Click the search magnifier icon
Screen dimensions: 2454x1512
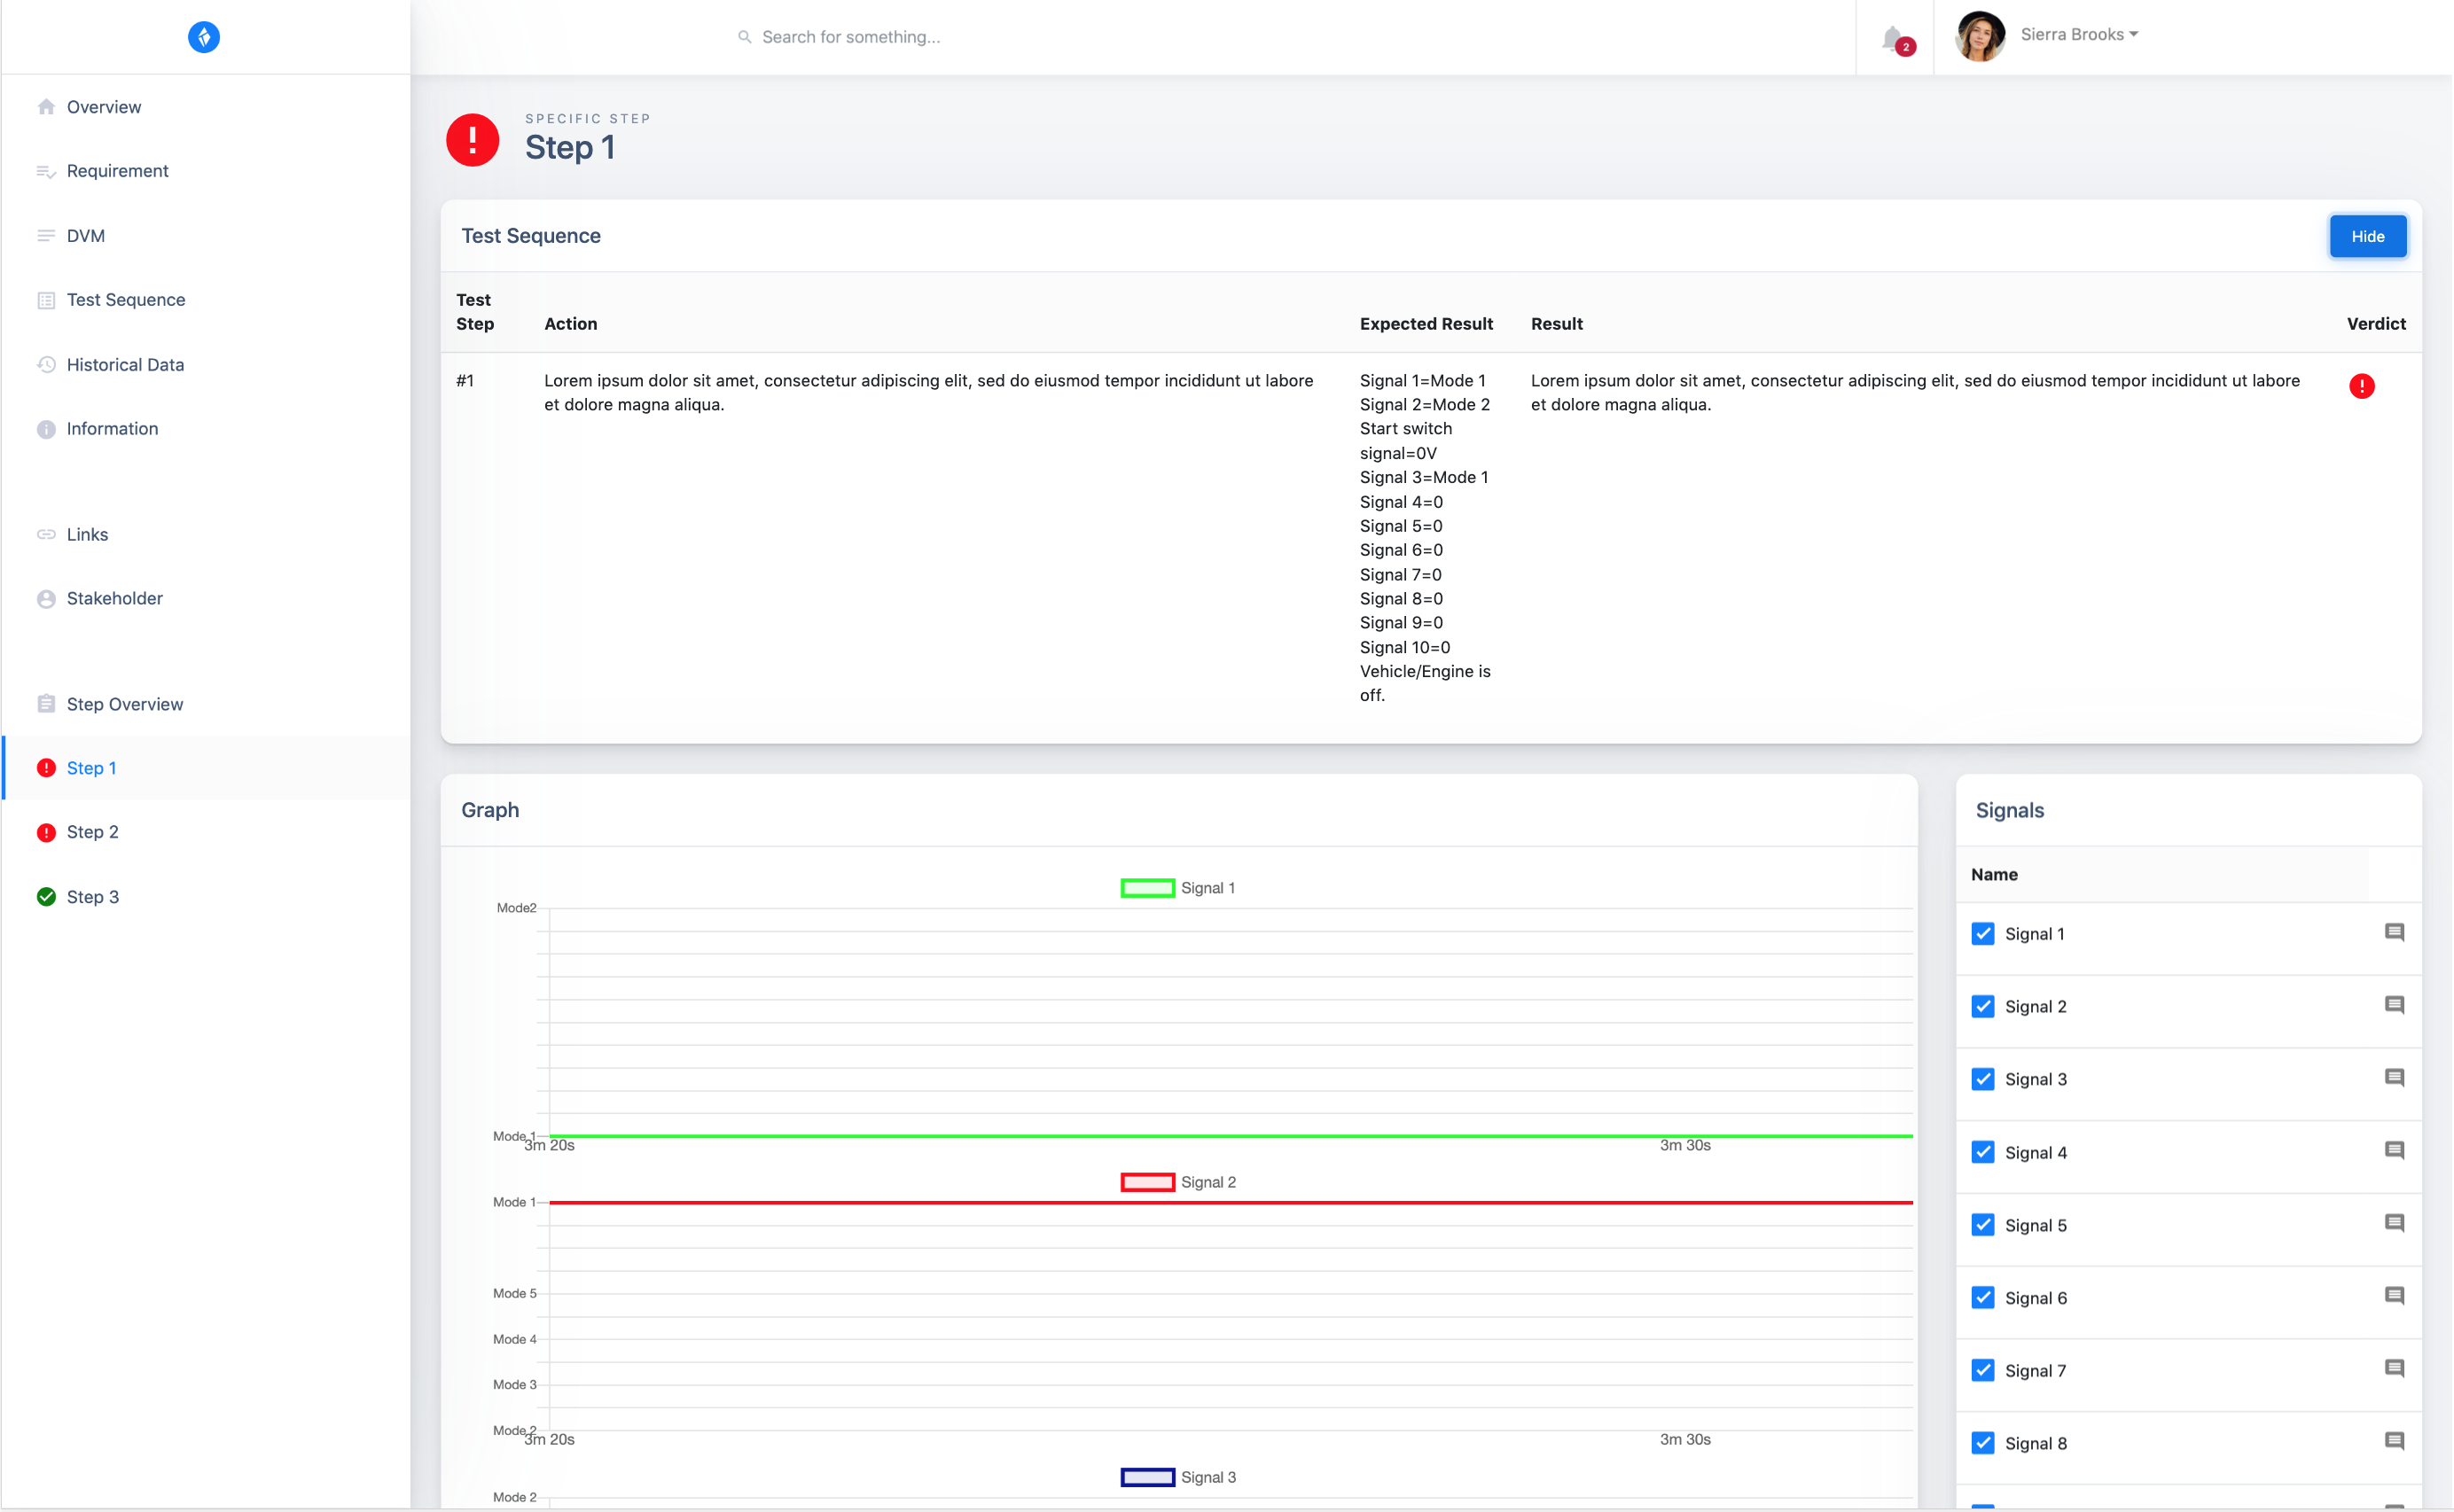coord(745,37)
